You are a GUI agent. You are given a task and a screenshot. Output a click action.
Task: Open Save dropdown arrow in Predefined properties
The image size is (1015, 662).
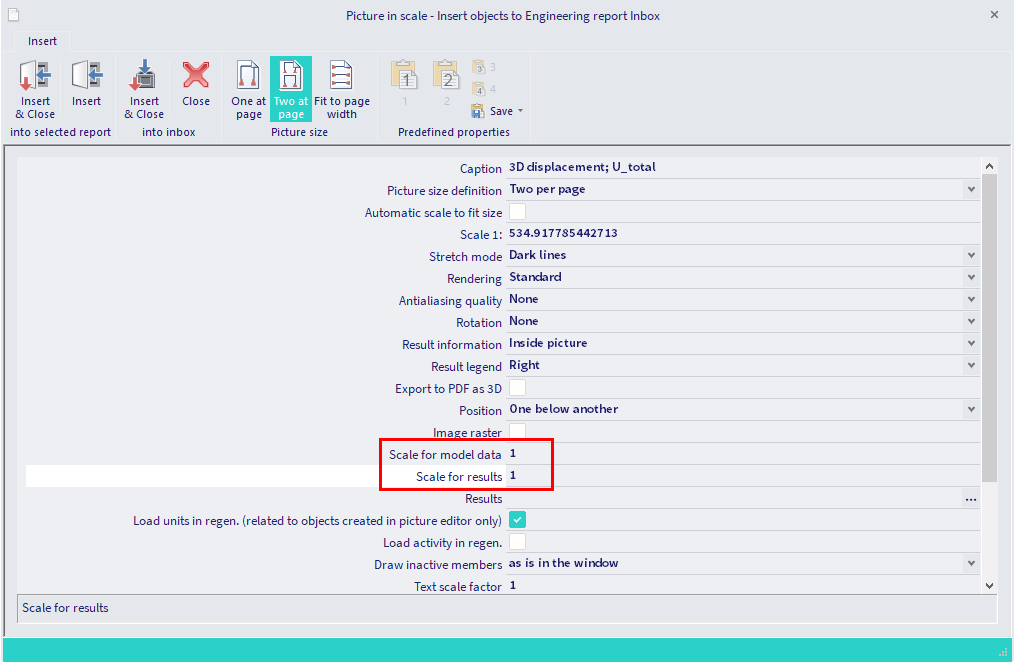coord(520,111)
